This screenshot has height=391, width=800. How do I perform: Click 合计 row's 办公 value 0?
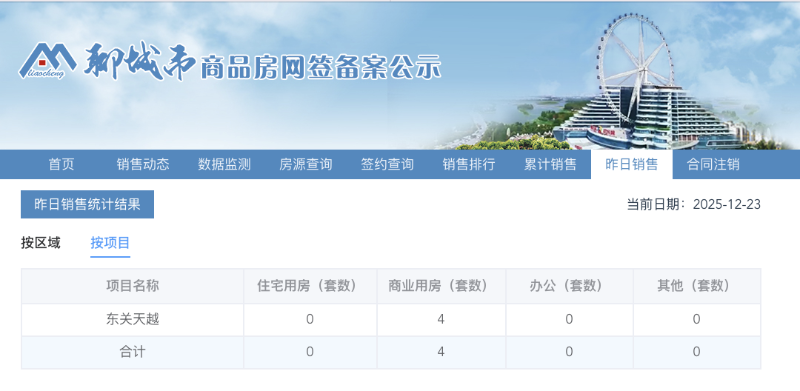(569, 352)
